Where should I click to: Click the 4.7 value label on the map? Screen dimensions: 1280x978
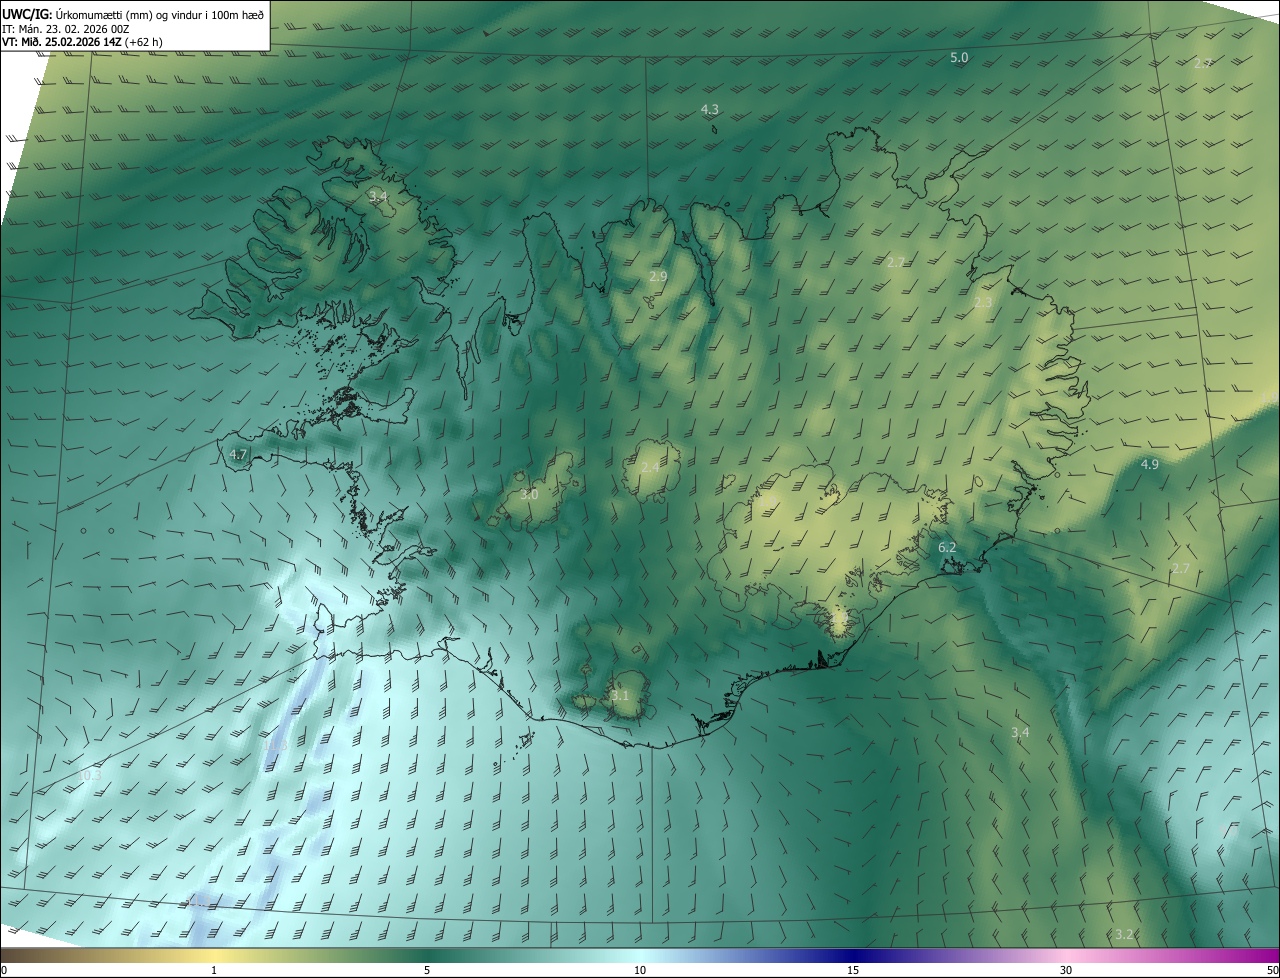pos(238,454)
